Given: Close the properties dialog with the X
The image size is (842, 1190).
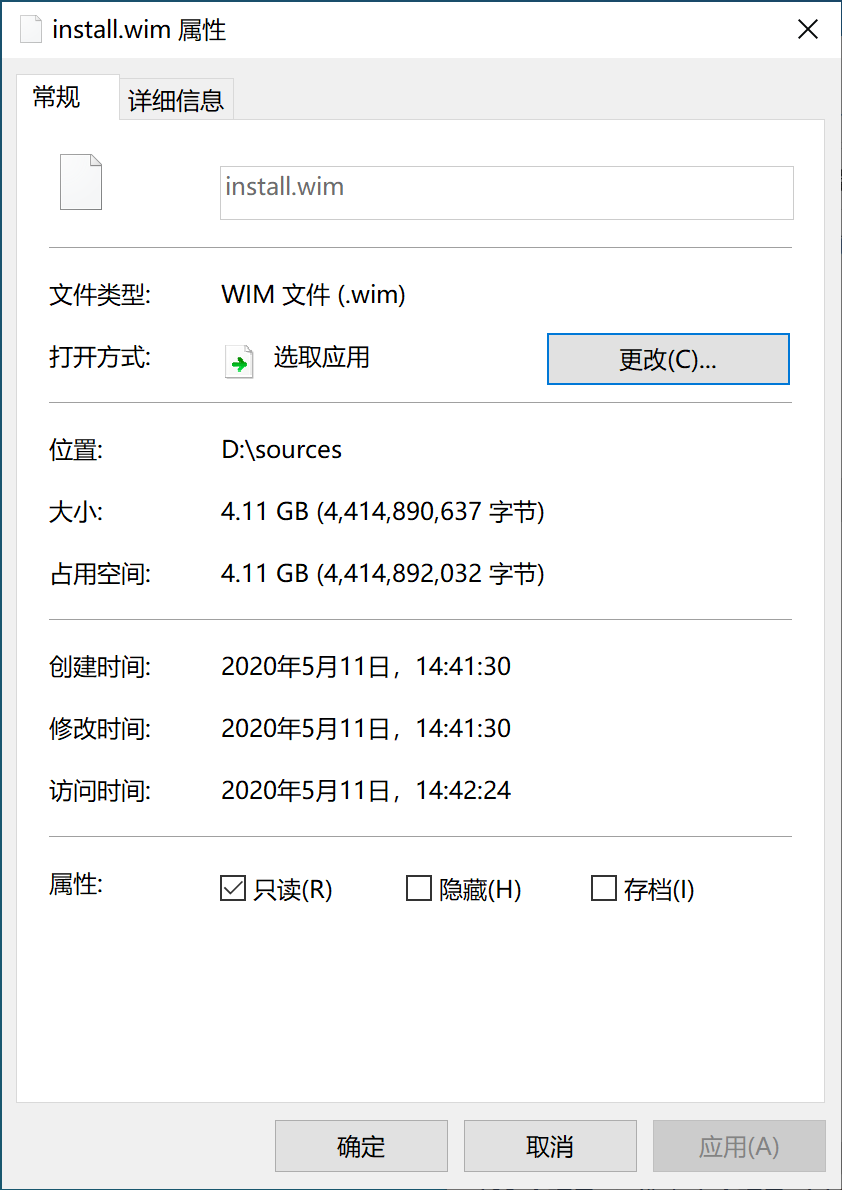Looking at the screenshot, I should tap(808, 29).
